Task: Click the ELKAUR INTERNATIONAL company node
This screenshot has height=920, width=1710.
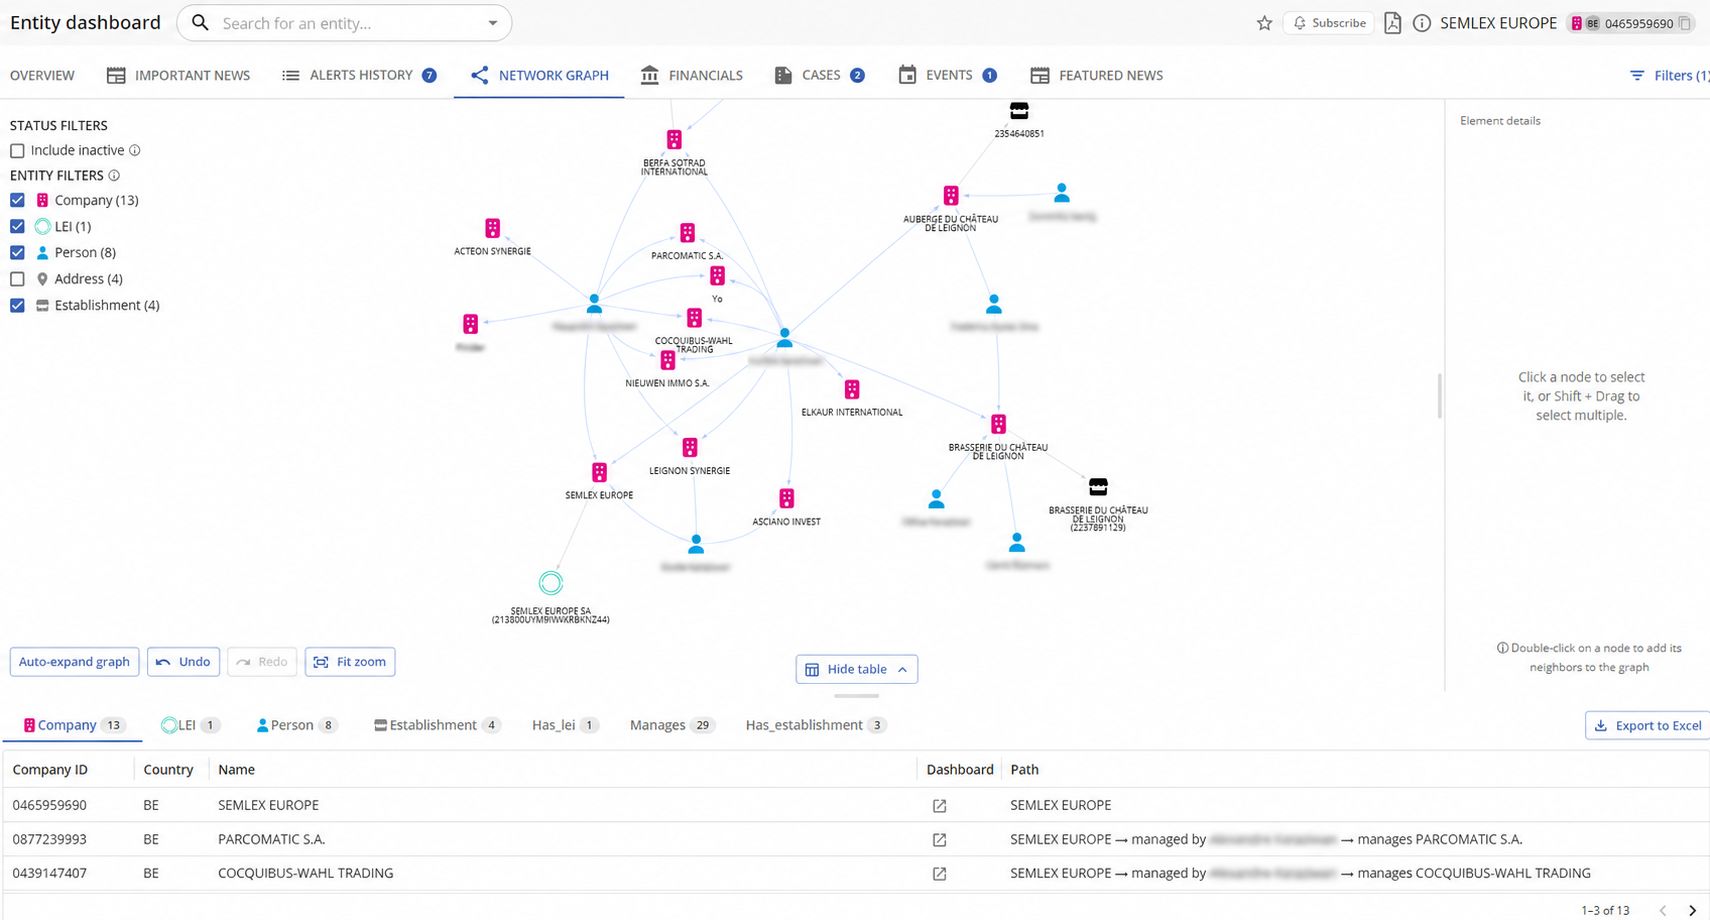Action: (852, 389)
